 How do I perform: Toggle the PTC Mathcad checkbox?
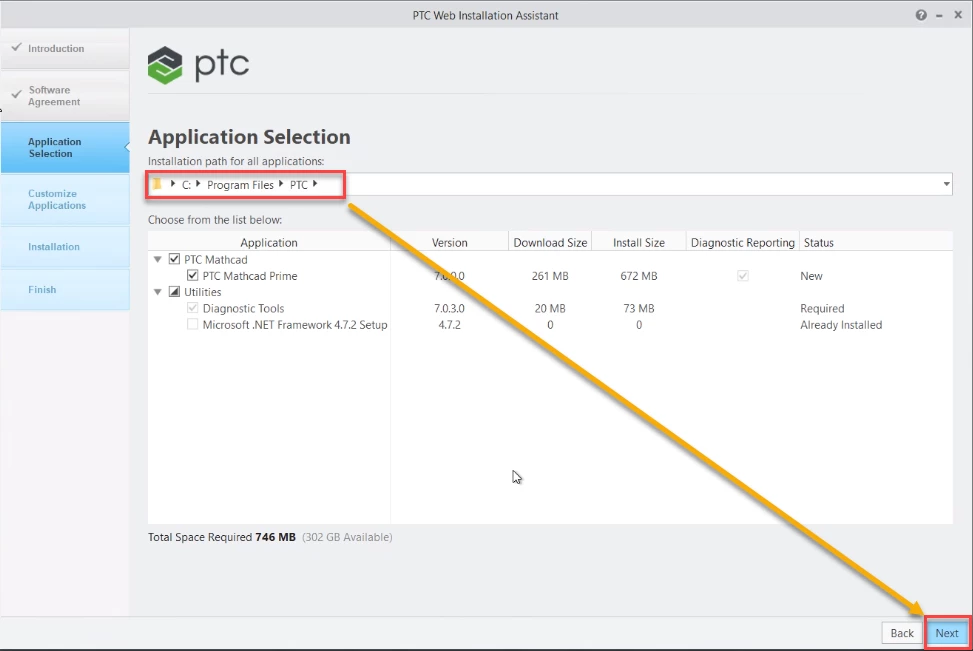click(174, 259)
